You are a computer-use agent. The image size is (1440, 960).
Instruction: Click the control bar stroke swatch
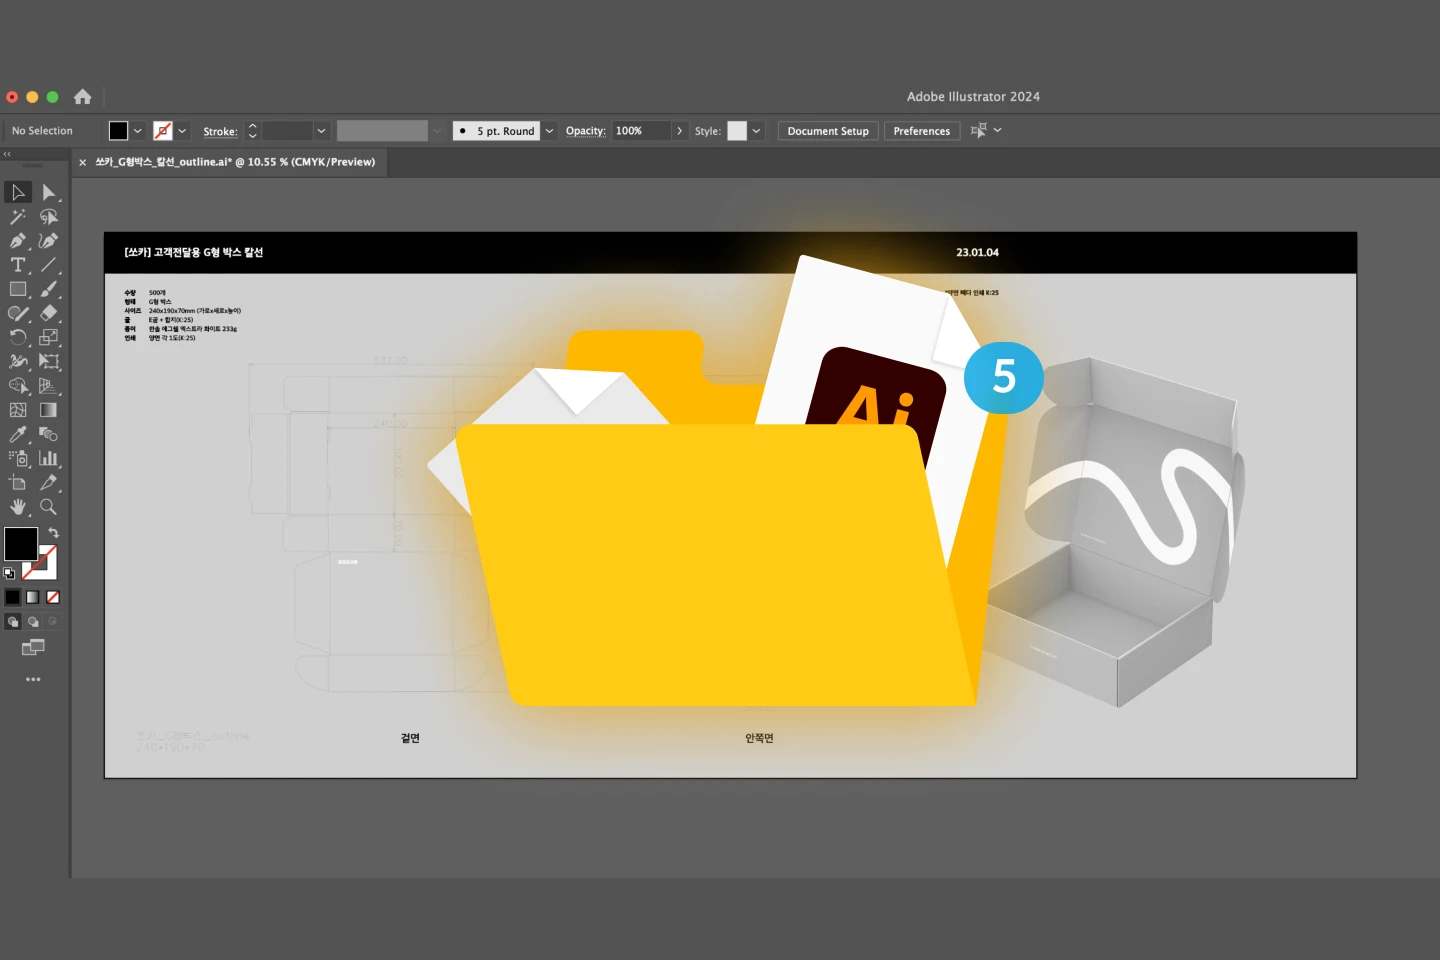(x=163, y=131)
